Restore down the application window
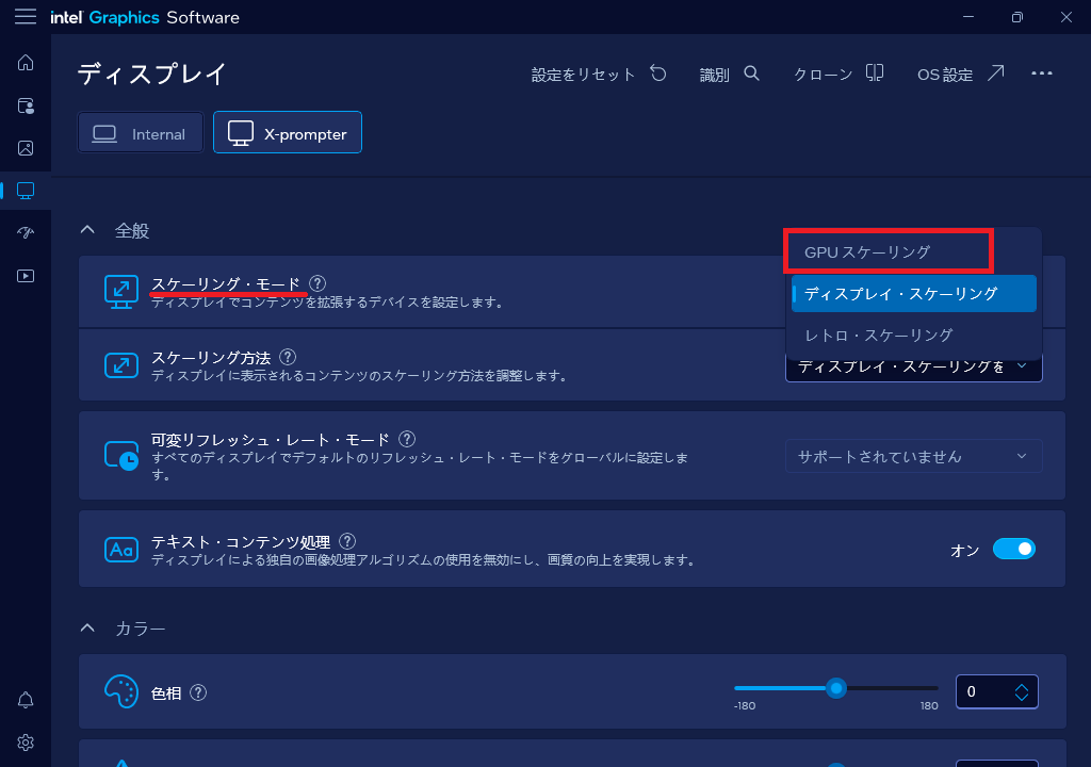 click(1017, 17)
